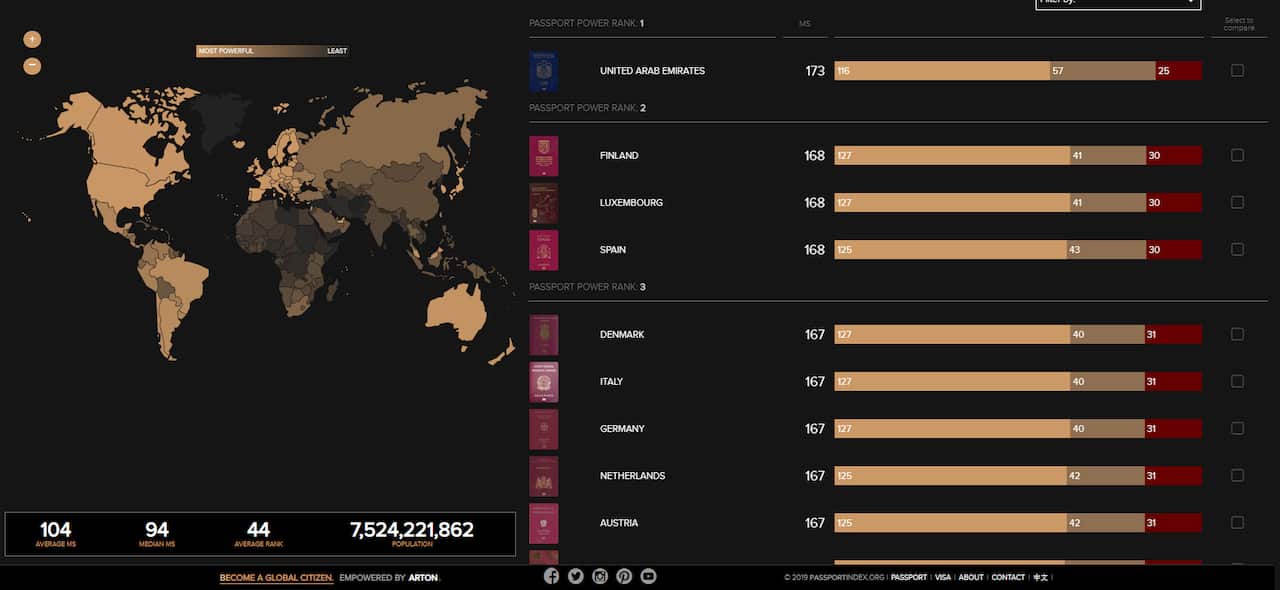Image resolution: width=1280 pixels, height=590 pixels.
Task: Click the BECOME A GLOBAL CITIZEN link
Action: tap(277, 577)
